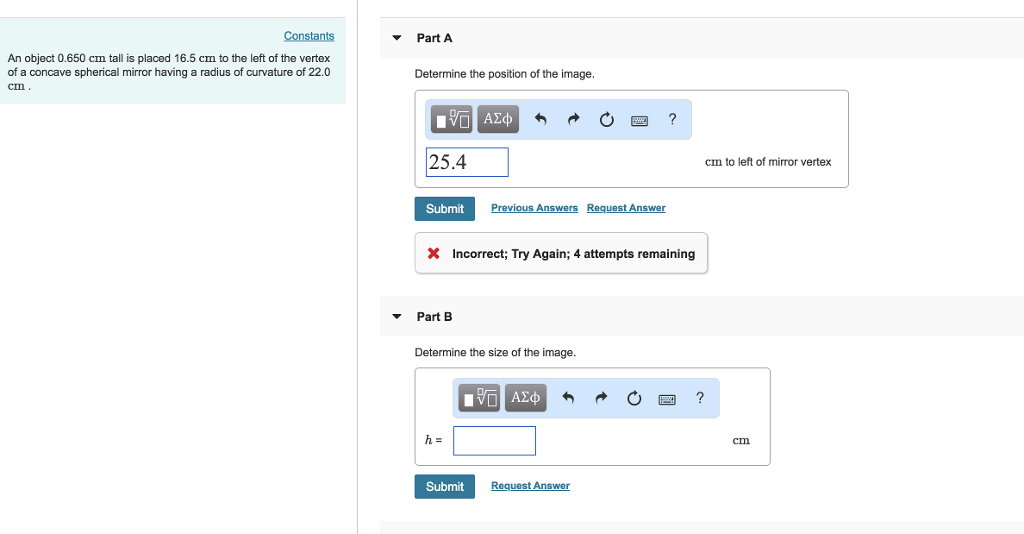Collapse the Part B section
The width and height of the screenshot is (1024, 534).
click(397, 317)
